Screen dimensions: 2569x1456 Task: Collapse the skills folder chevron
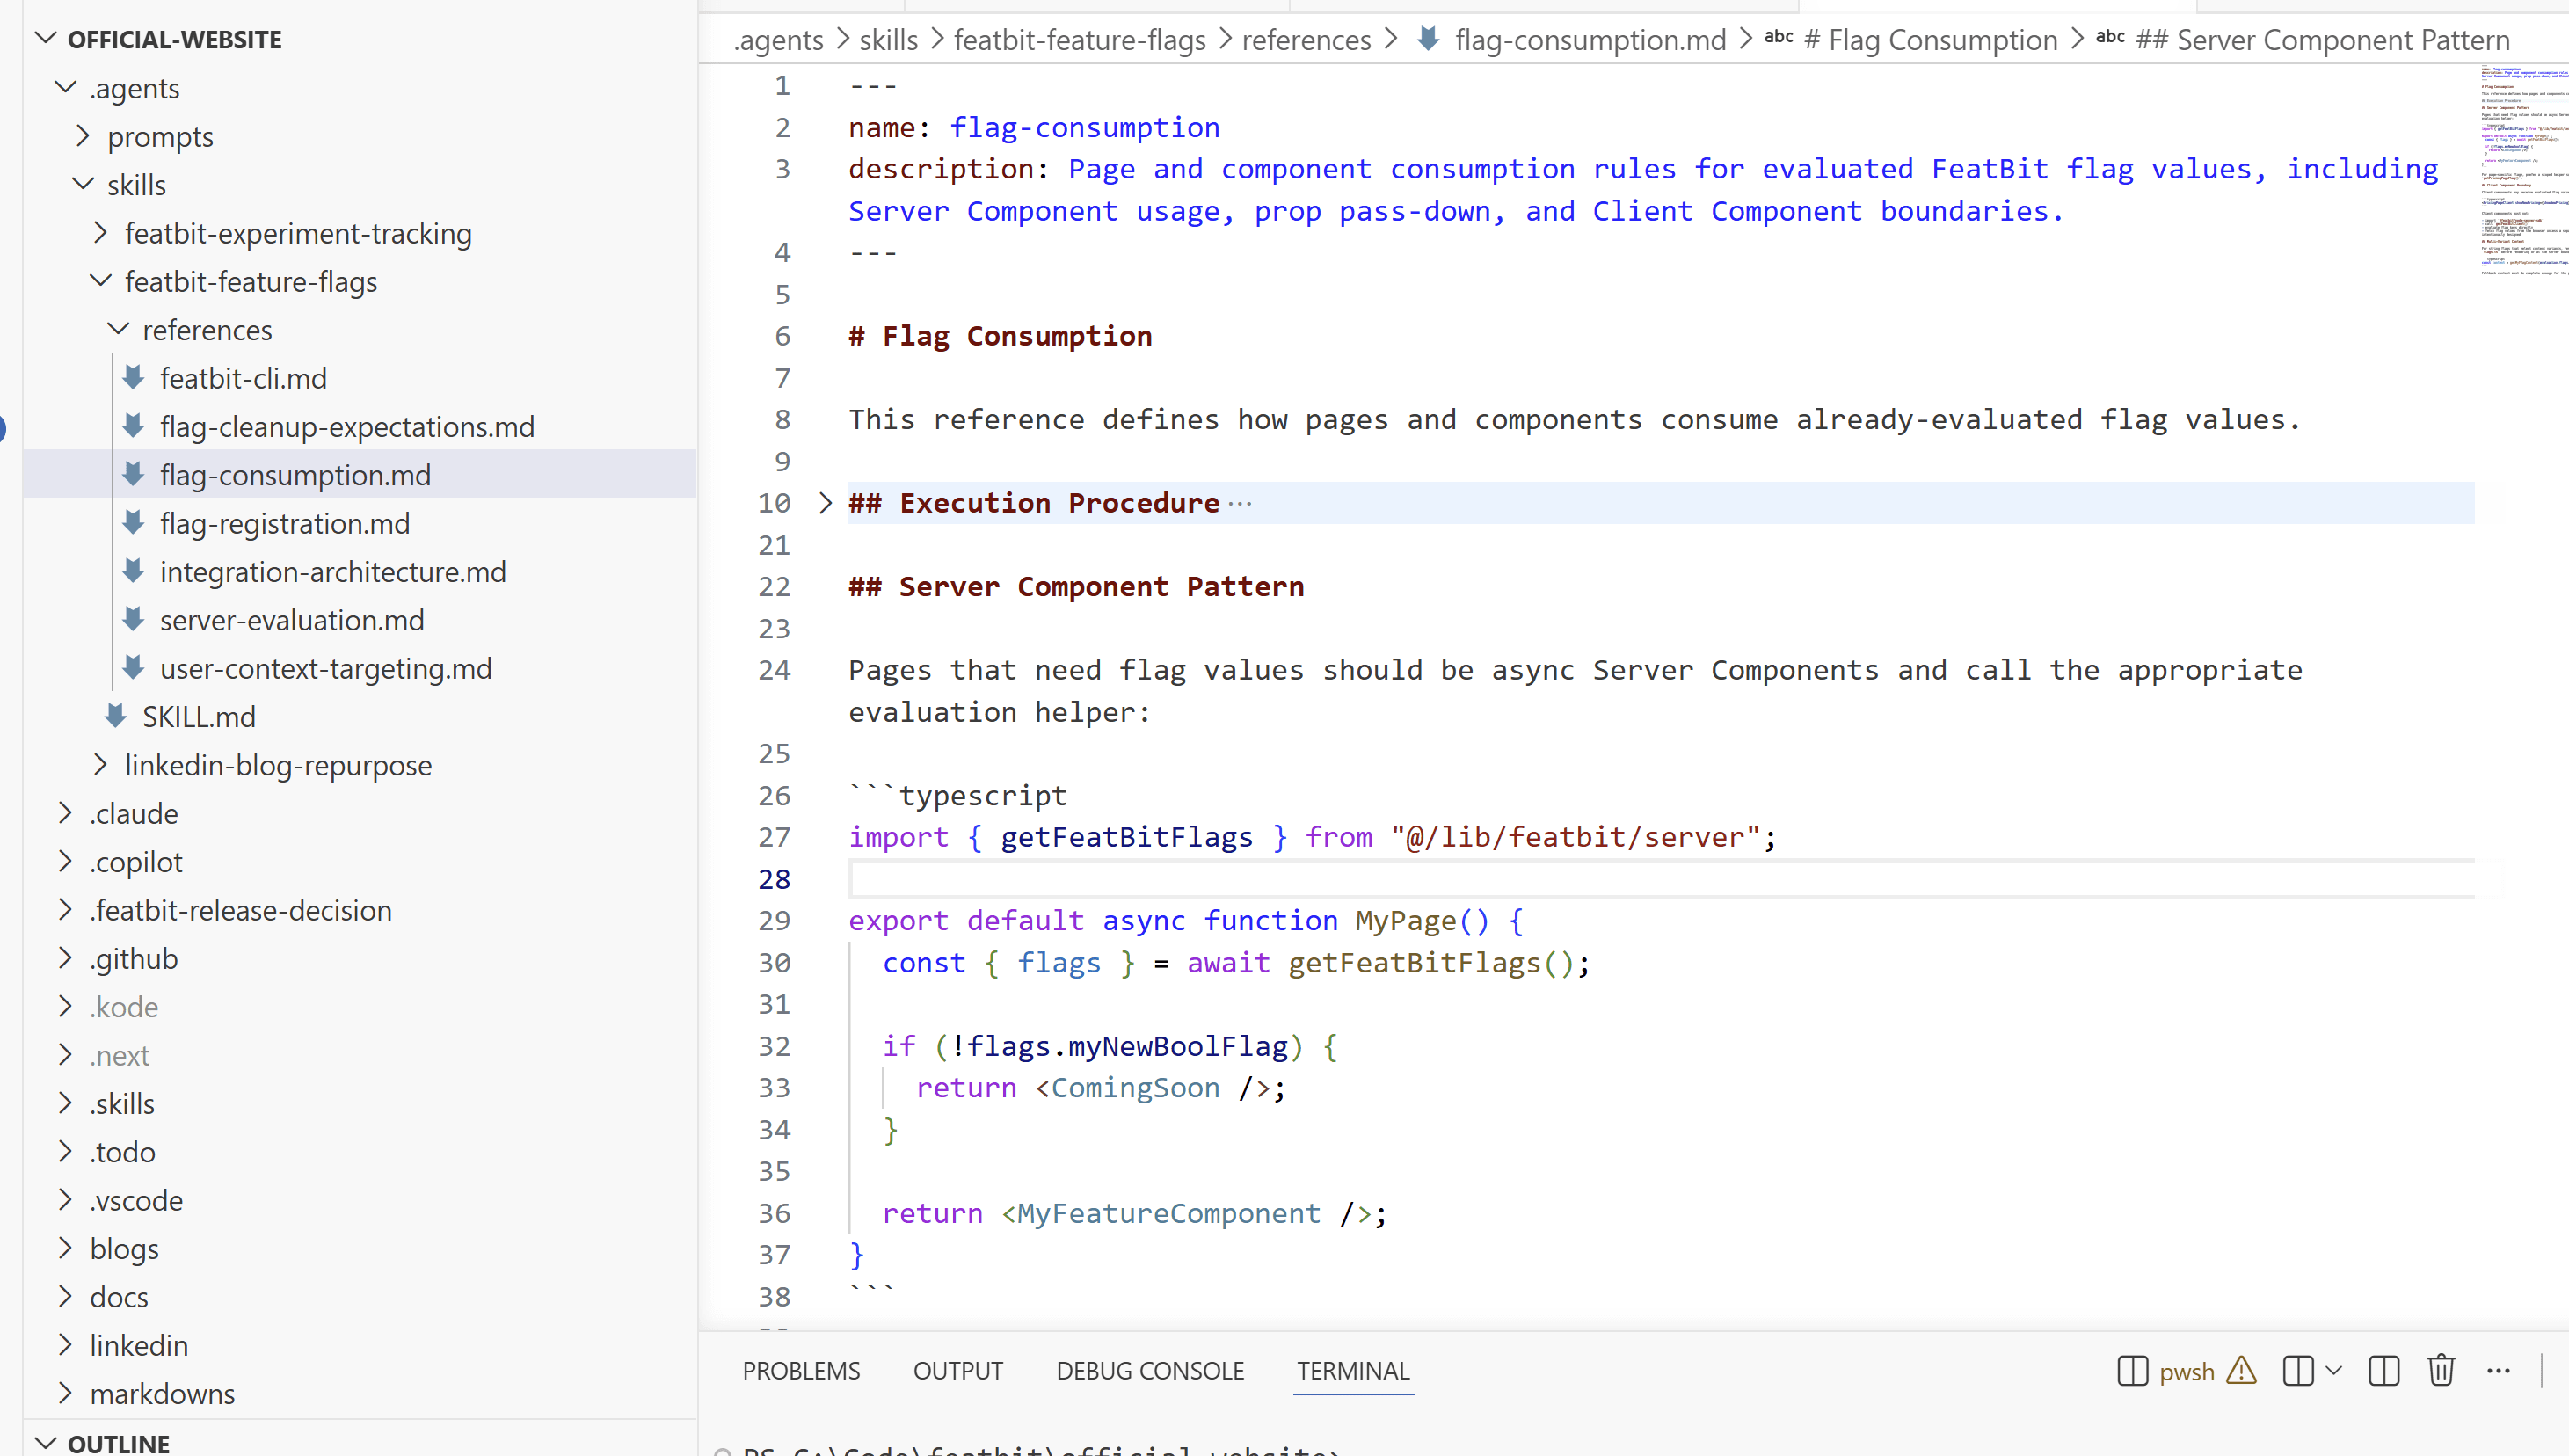click(84, 184)
